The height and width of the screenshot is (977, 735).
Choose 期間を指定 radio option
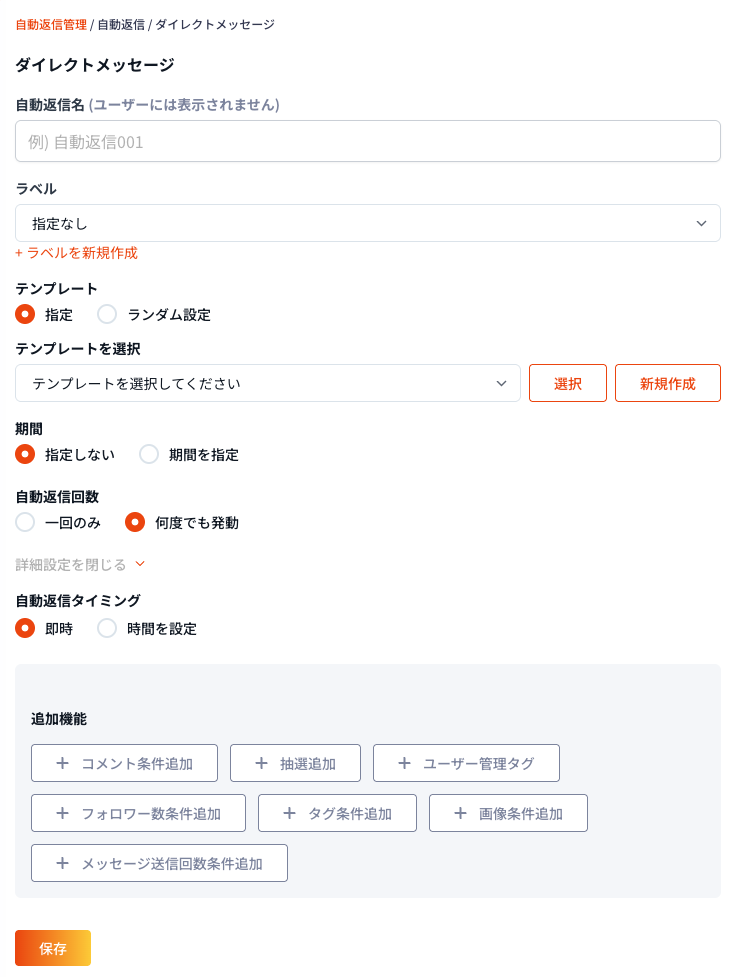click(149, 454)
